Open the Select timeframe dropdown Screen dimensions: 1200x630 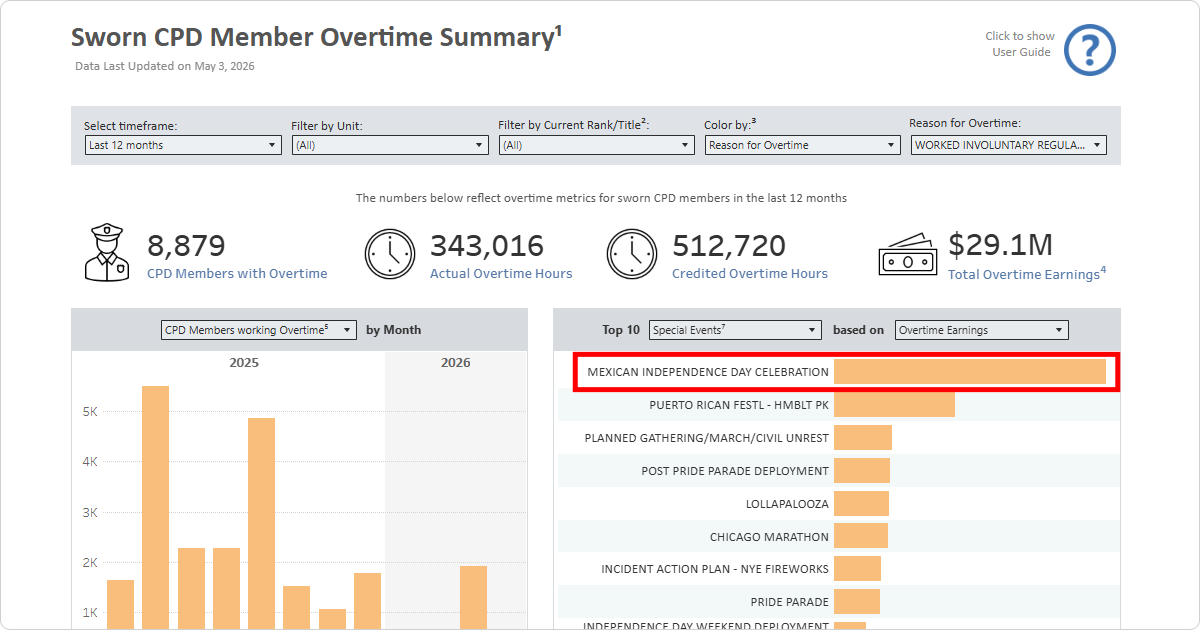[182, 145]
